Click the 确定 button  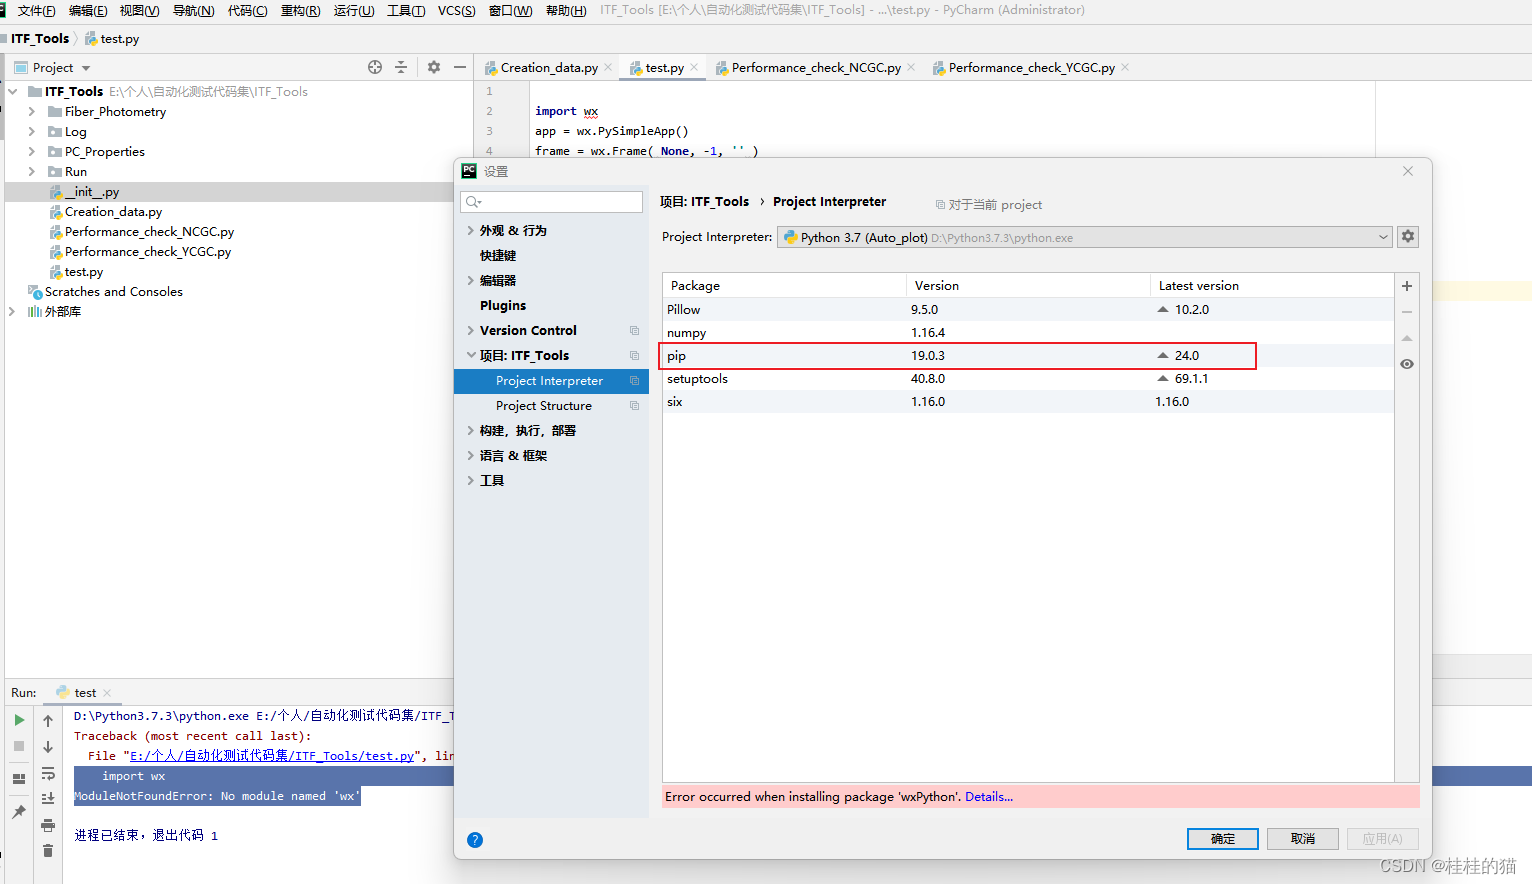(1223, 839)
